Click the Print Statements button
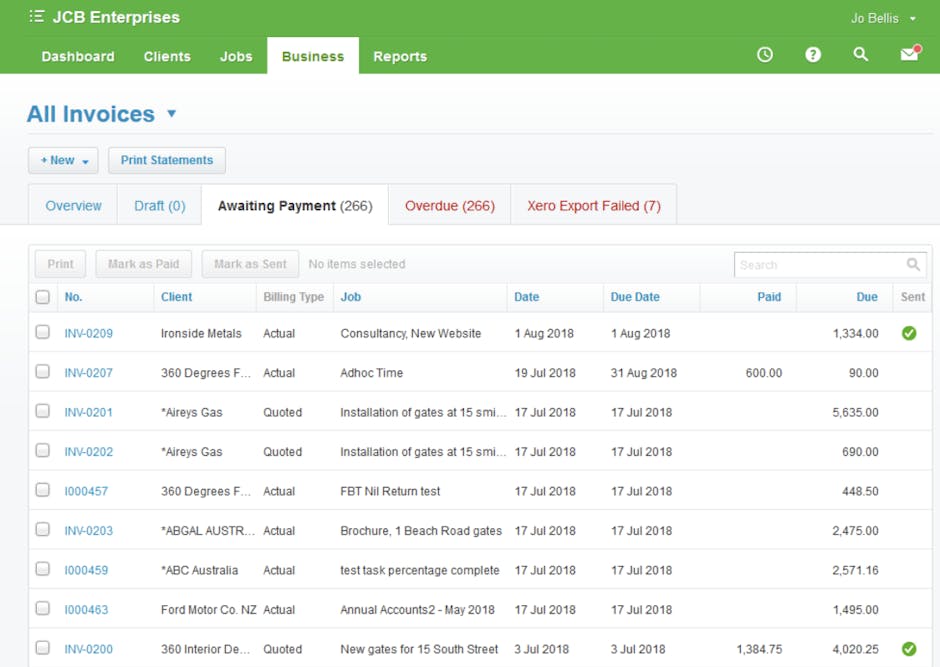The image size is (940, 667). [167, 160]
